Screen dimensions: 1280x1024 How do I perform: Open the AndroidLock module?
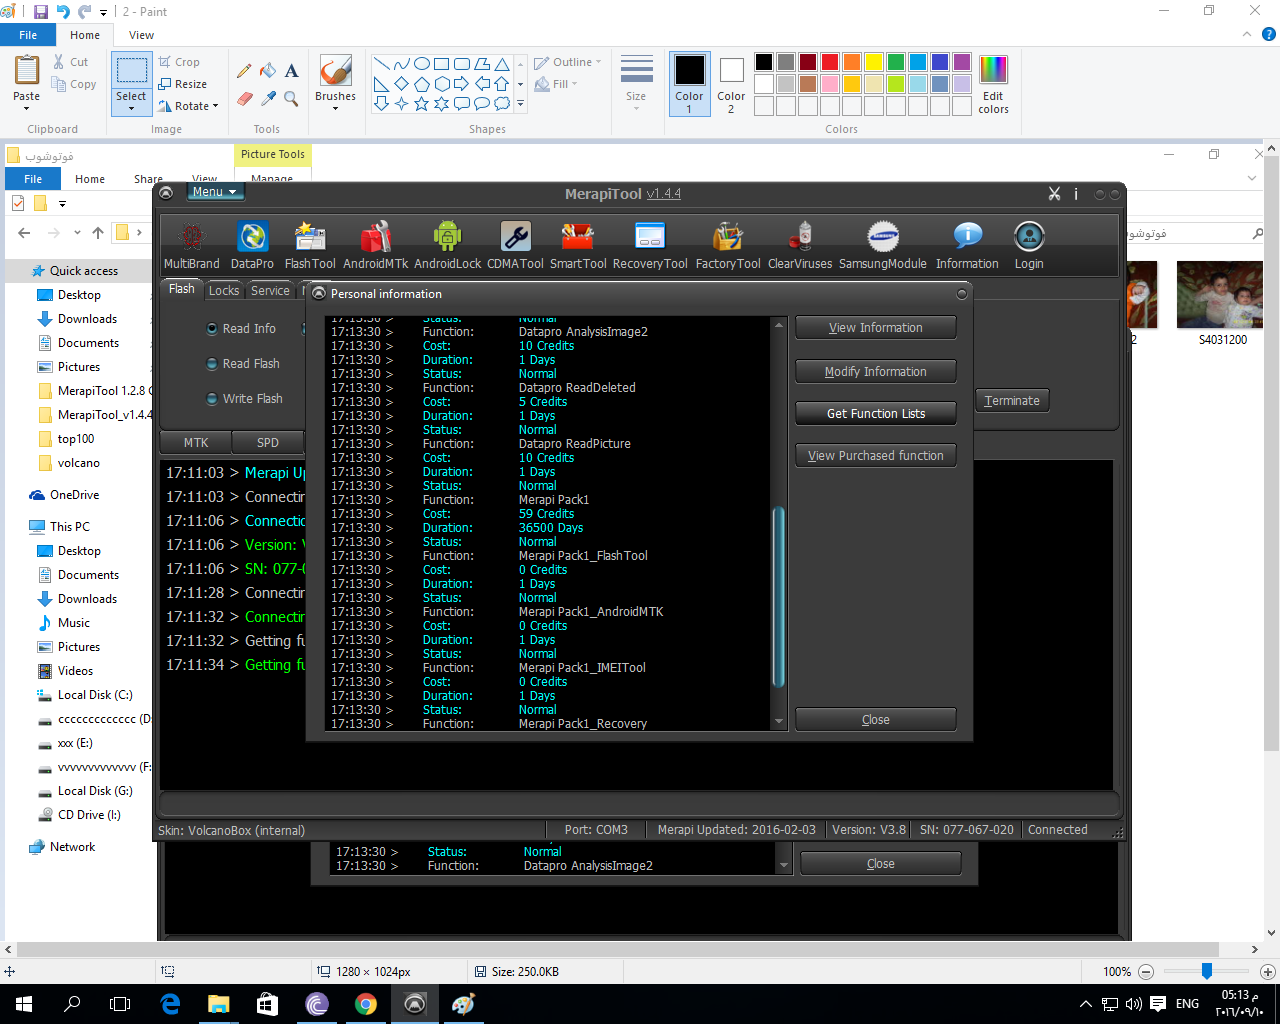click(x=448, y=246)
